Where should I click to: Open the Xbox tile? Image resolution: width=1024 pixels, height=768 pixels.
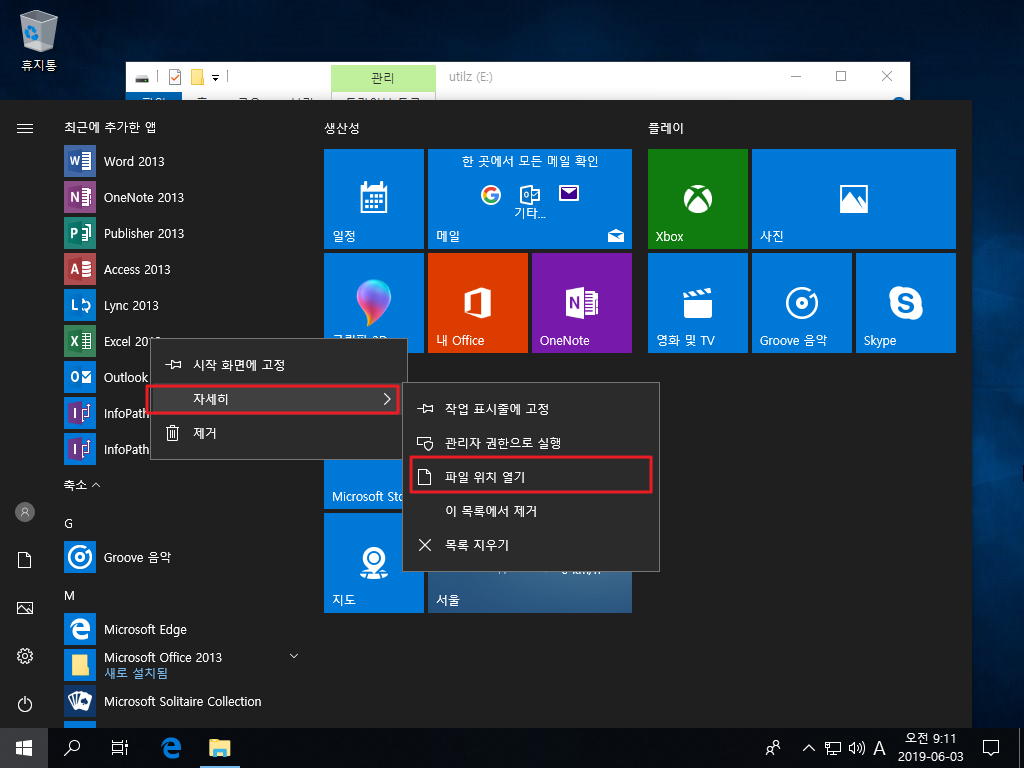[x=697, y=199]
